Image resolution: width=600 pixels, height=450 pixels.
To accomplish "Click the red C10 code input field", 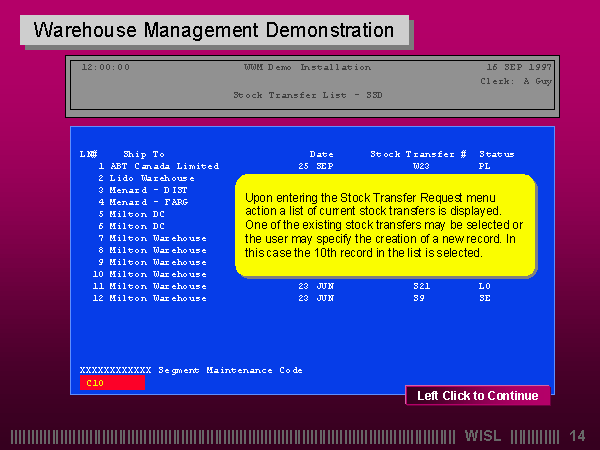I will click(112, 383).
